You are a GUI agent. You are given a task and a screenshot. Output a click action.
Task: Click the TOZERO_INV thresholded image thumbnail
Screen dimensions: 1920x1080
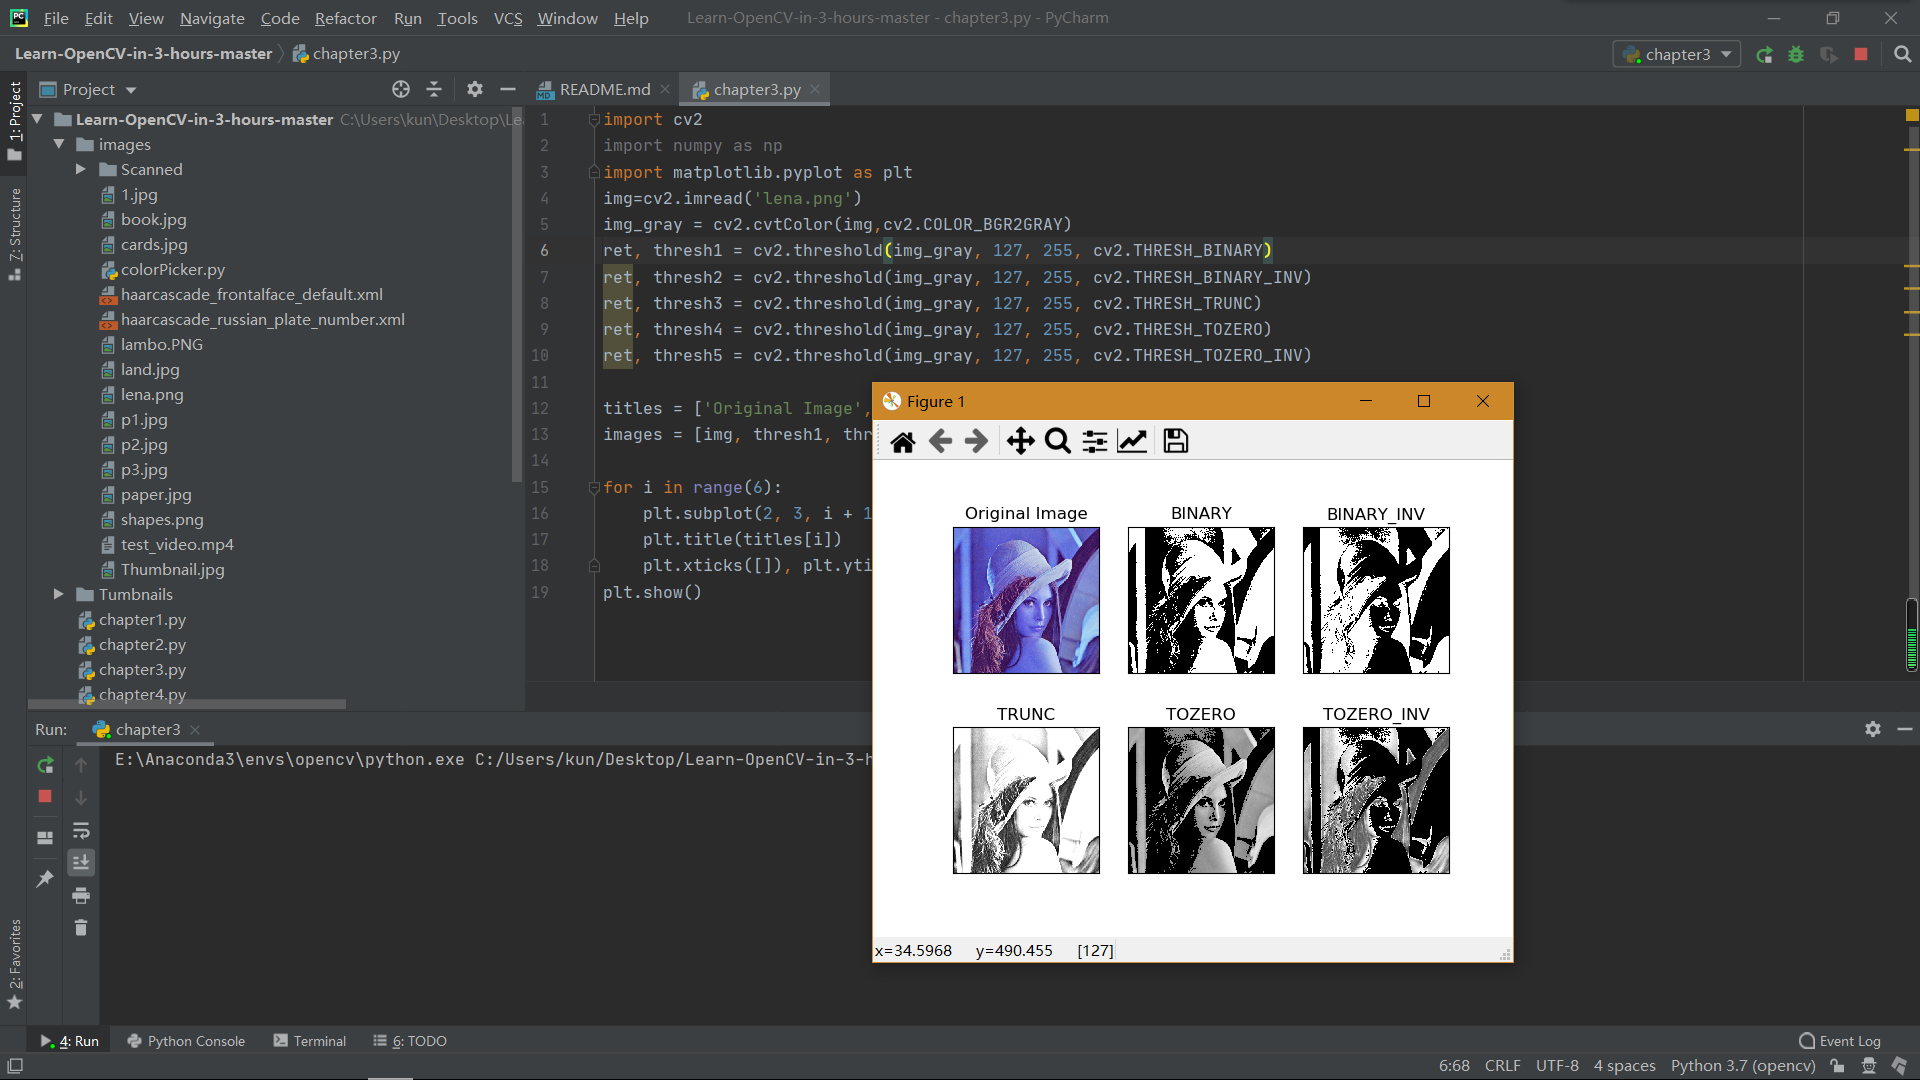(1376, 800)
